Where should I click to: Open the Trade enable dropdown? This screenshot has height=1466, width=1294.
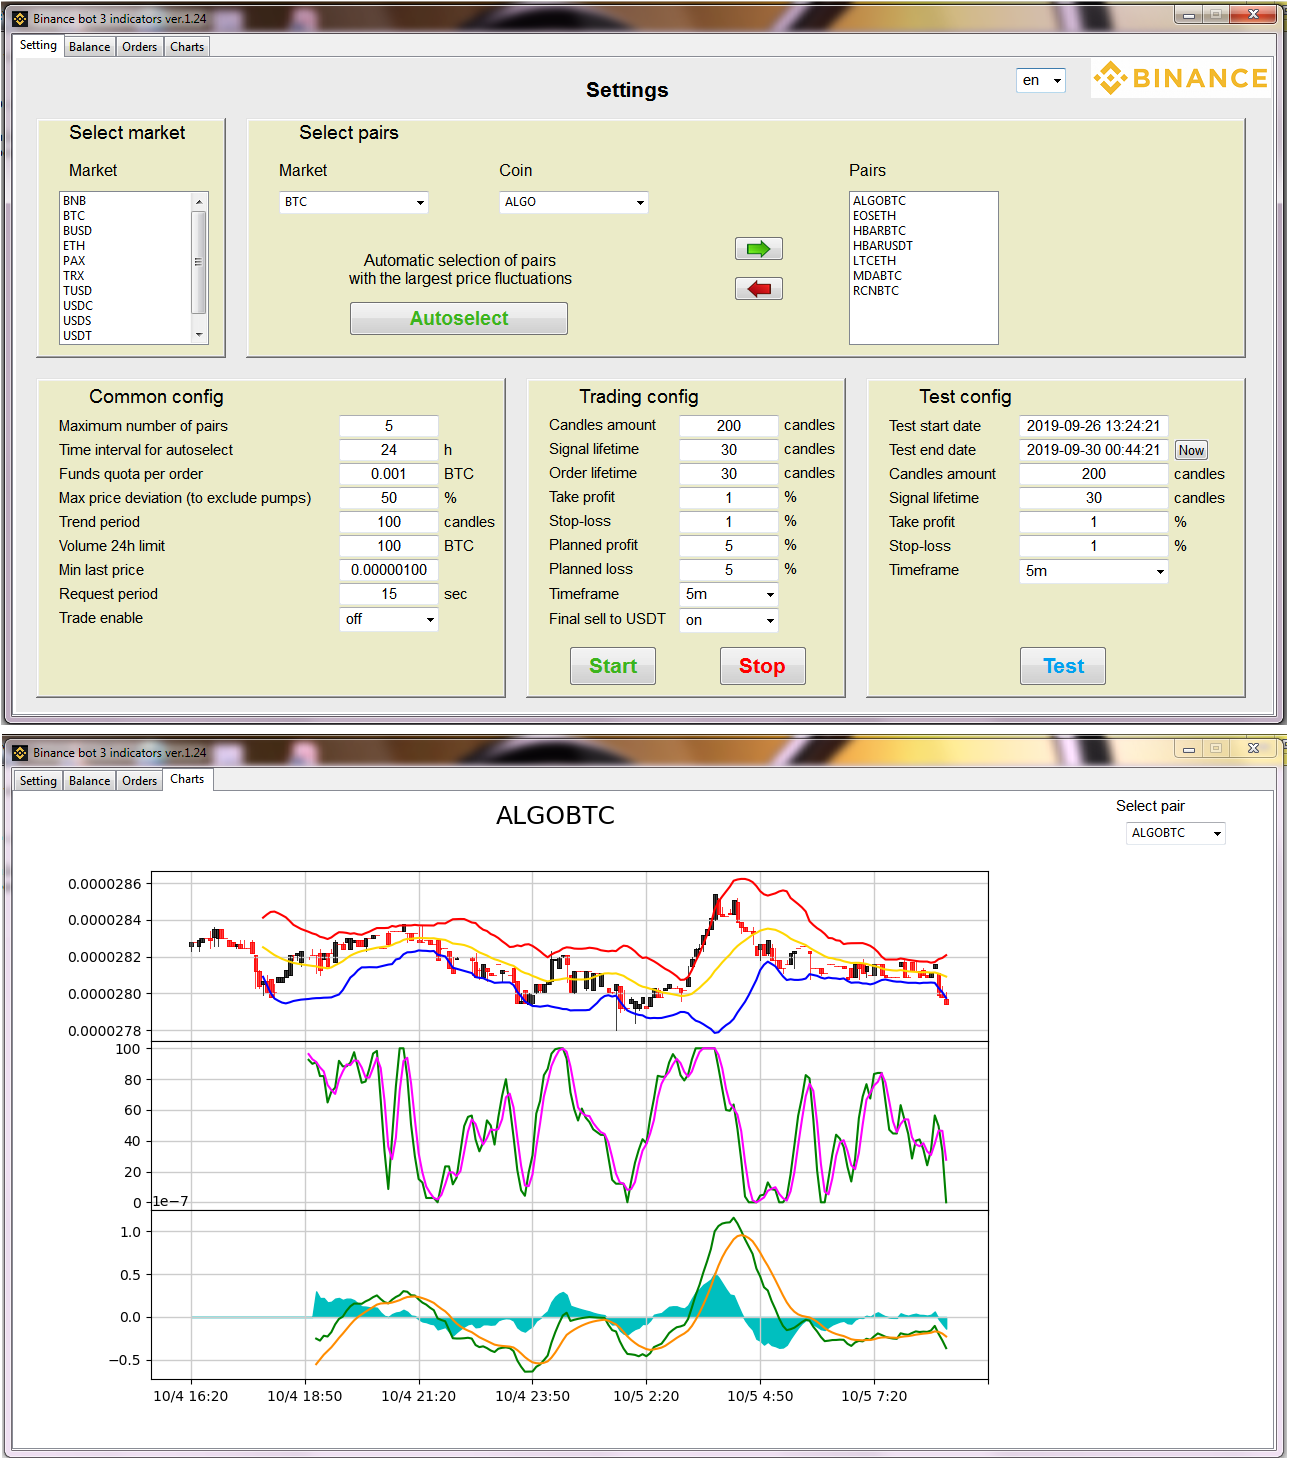tap(388, 619)
